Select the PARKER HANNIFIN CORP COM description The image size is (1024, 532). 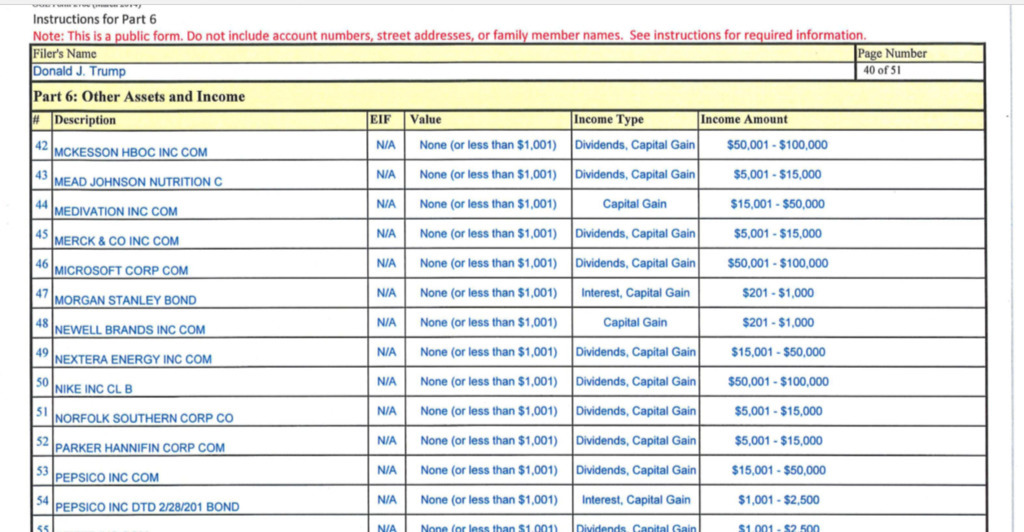[x=140, y=448]
